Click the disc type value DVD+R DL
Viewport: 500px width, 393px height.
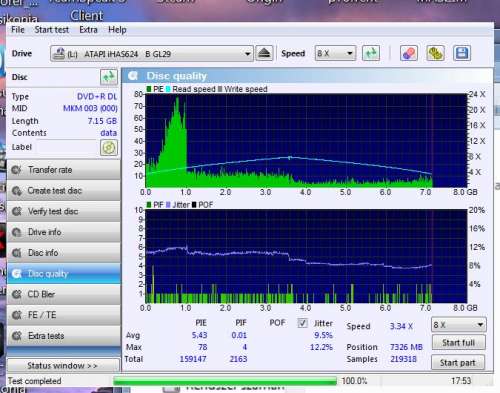click(x=97, y=97)
